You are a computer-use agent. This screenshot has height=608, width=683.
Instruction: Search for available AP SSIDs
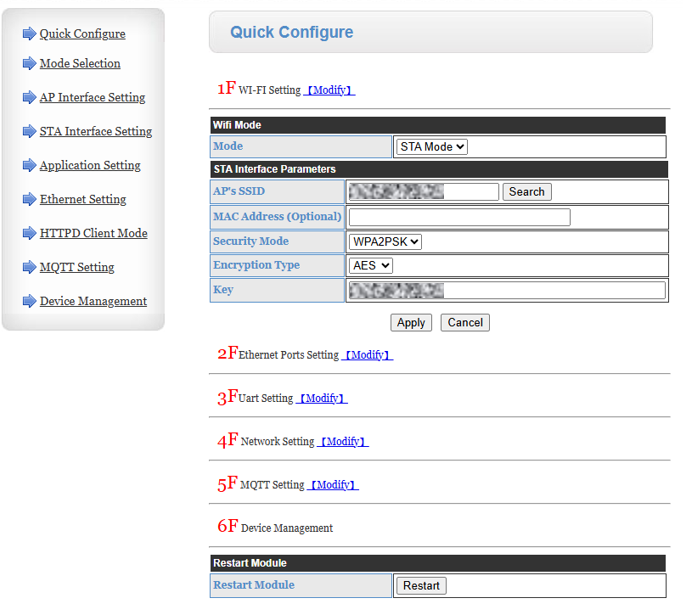(527, 192)
